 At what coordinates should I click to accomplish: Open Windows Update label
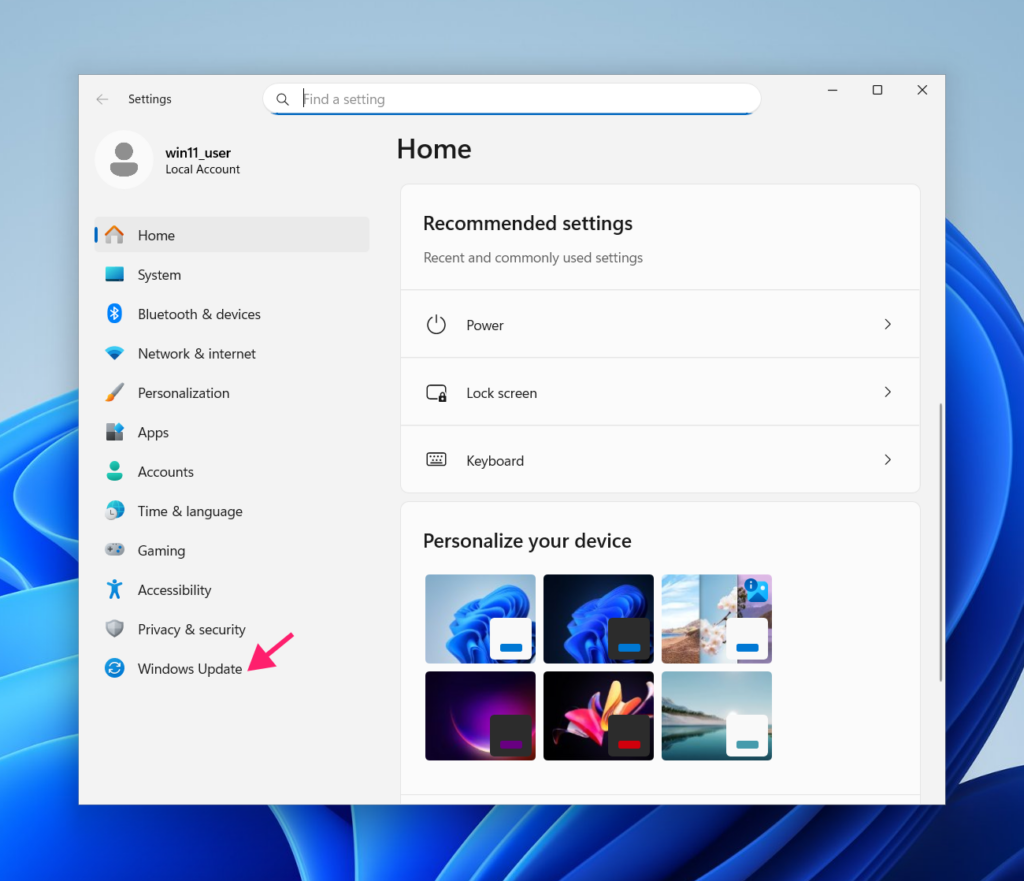(x=189, y=669)
